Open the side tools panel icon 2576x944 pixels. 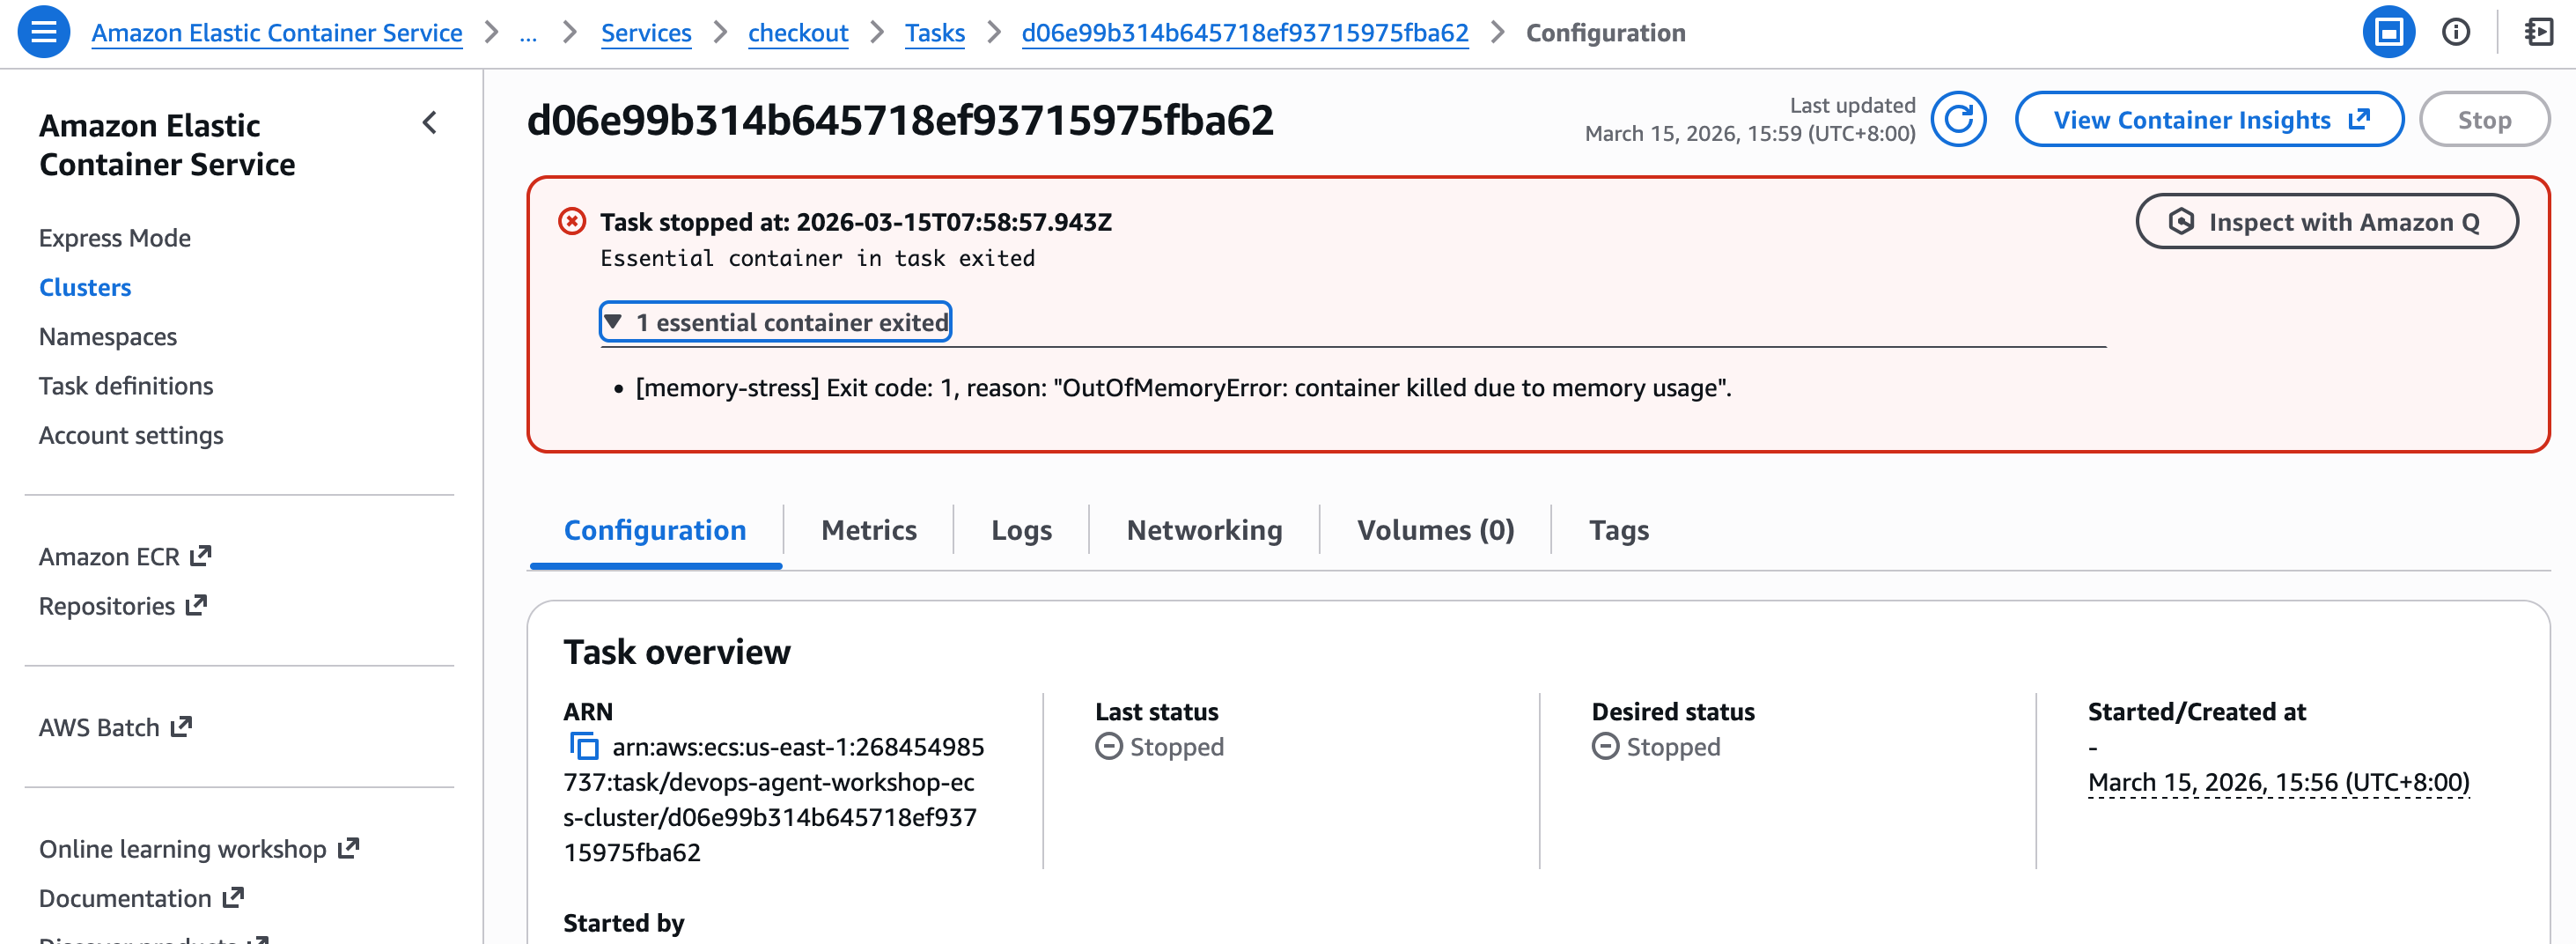pyautogui.click(x=2537, y=32)
